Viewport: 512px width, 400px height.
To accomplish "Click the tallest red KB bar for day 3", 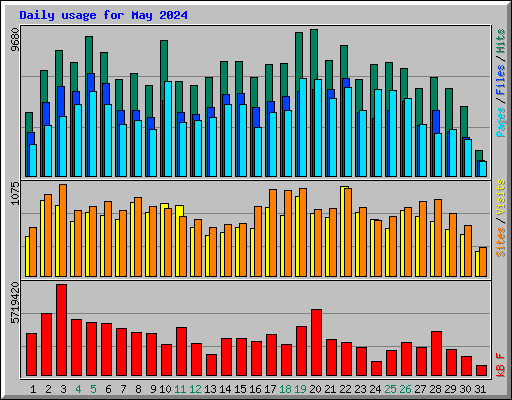I will point(61,330).
